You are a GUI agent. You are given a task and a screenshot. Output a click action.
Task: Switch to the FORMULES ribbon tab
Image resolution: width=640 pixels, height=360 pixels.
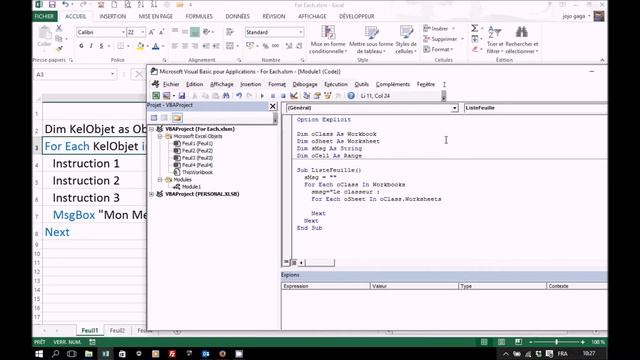click(199, 16)
